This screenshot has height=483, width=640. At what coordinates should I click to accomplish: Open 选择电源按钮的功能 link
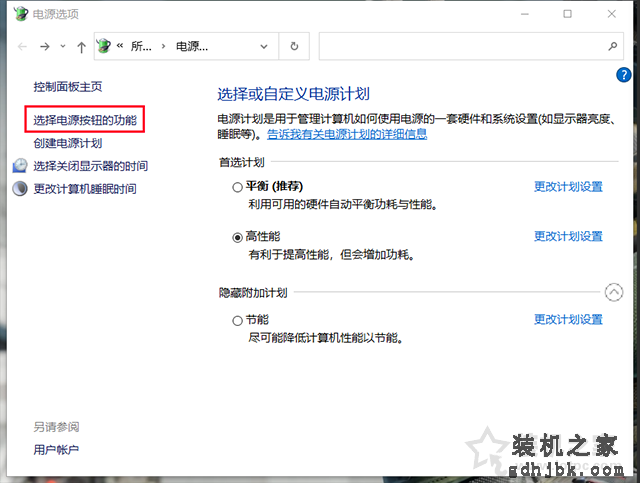tap(85, 120)
